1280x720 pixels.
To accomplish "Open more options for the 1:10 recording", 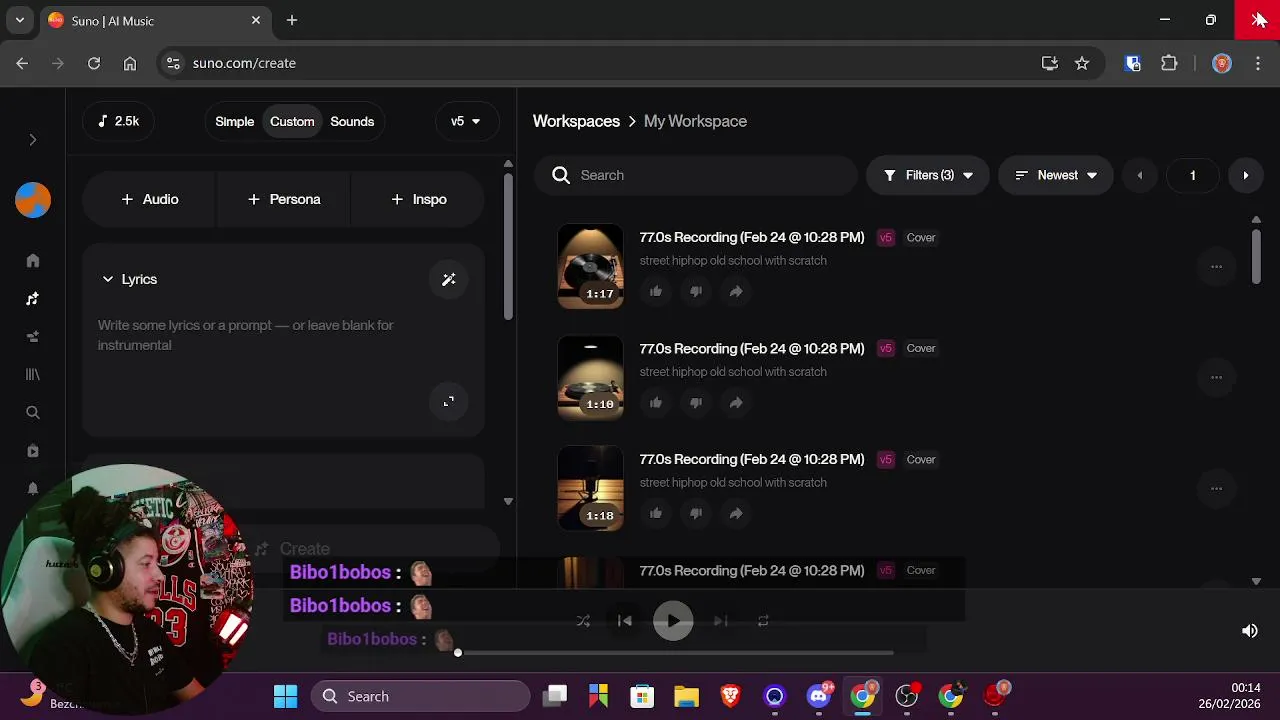I will 1216,377.
